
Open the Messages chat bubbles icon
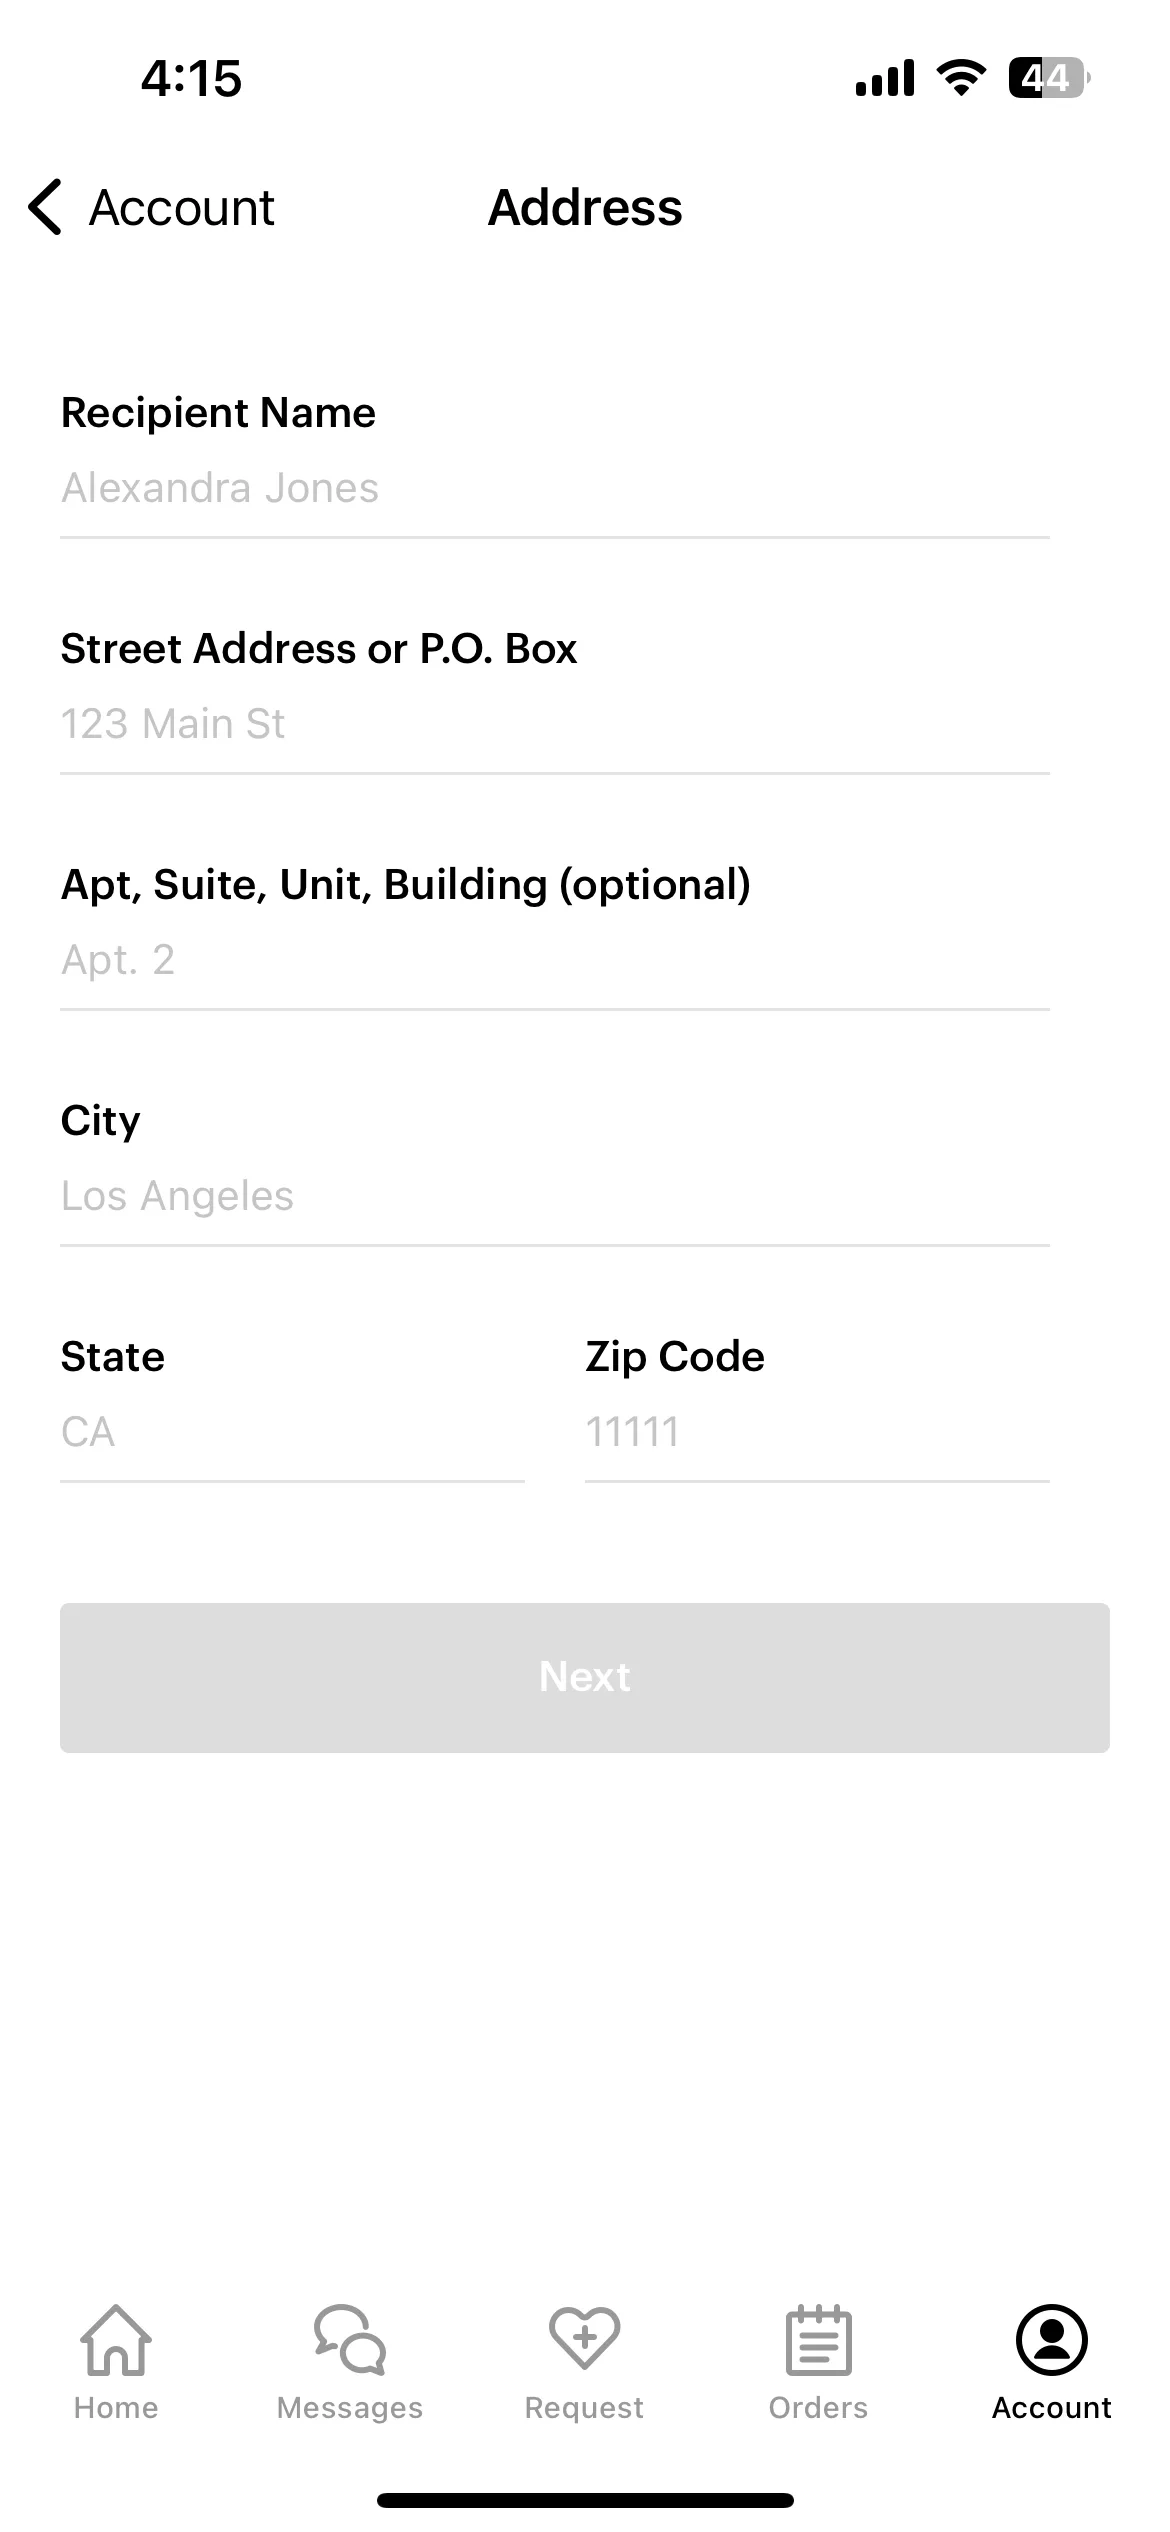[350, 2340]
